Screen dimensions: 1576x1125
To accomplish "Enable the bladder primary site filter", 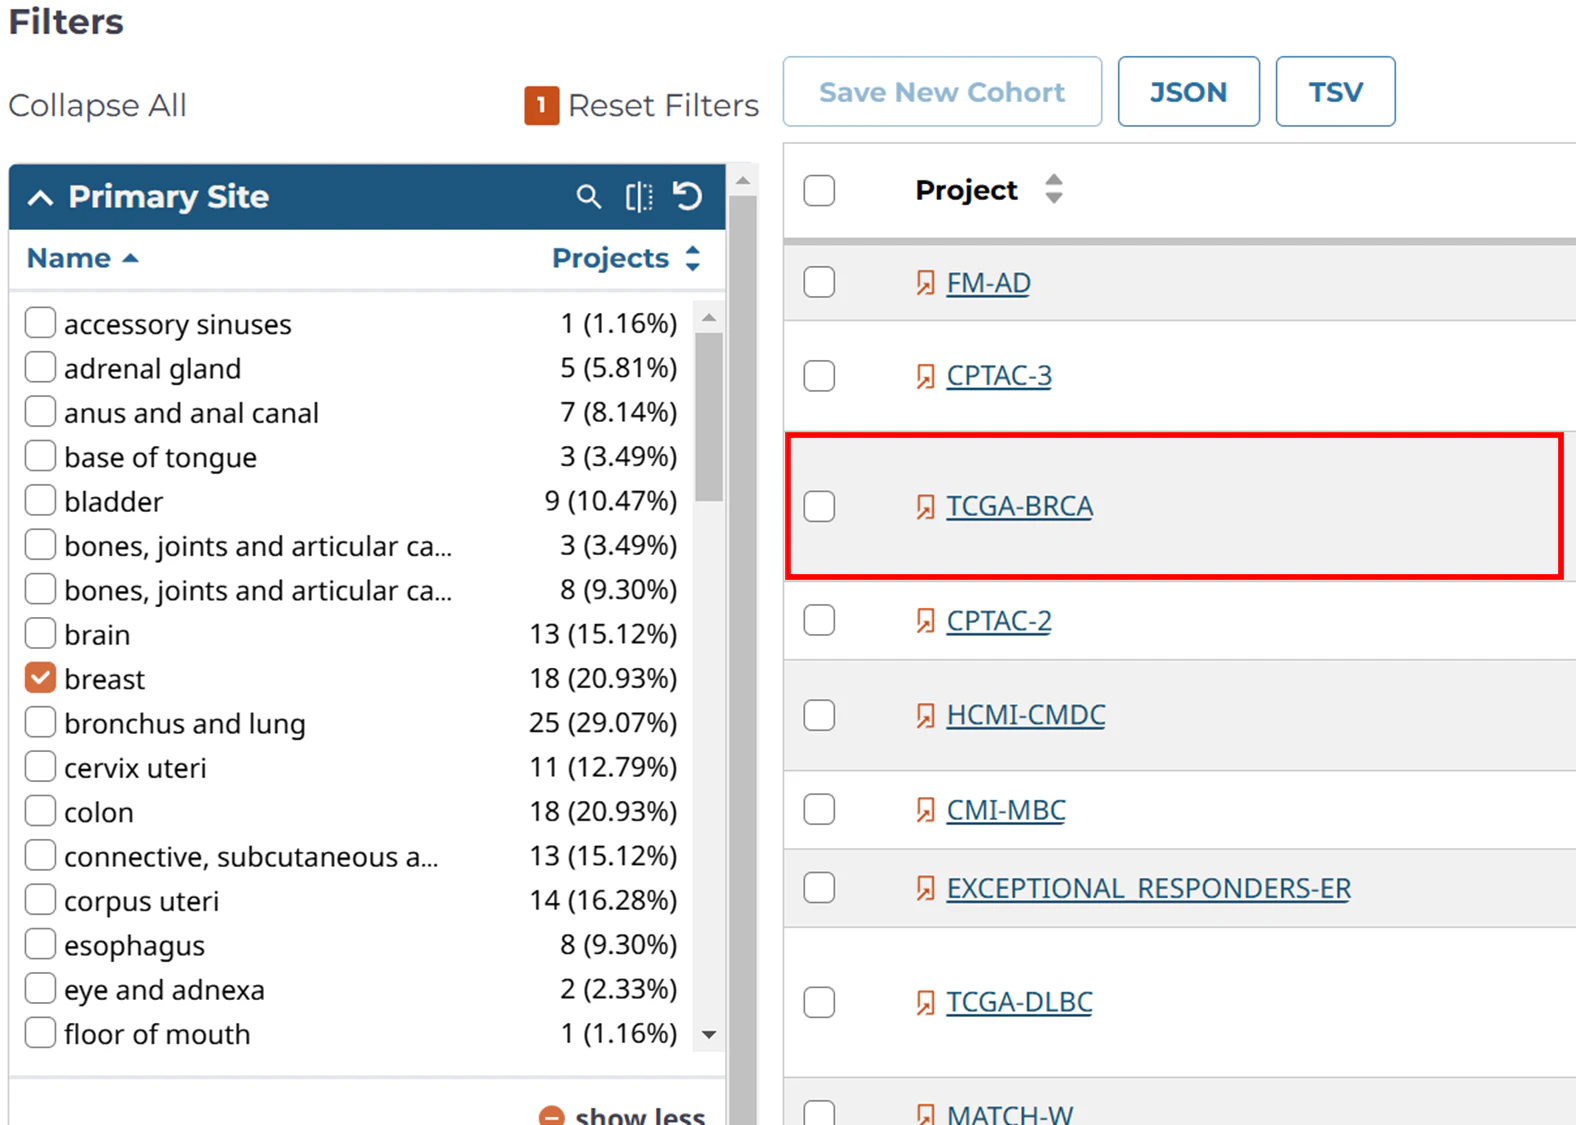I will point(40,500).
